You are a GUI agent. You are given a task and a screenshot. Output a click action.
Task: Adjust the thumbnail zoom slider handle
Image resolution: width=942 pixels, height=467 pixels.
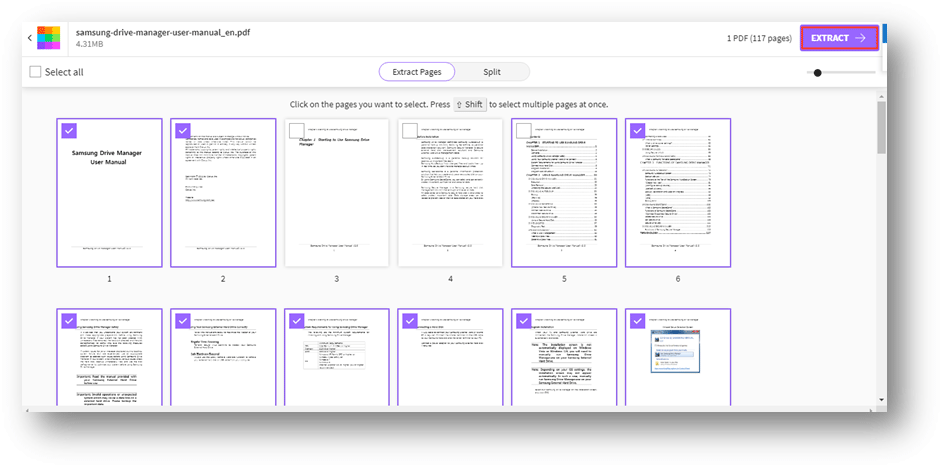(817, 73)
